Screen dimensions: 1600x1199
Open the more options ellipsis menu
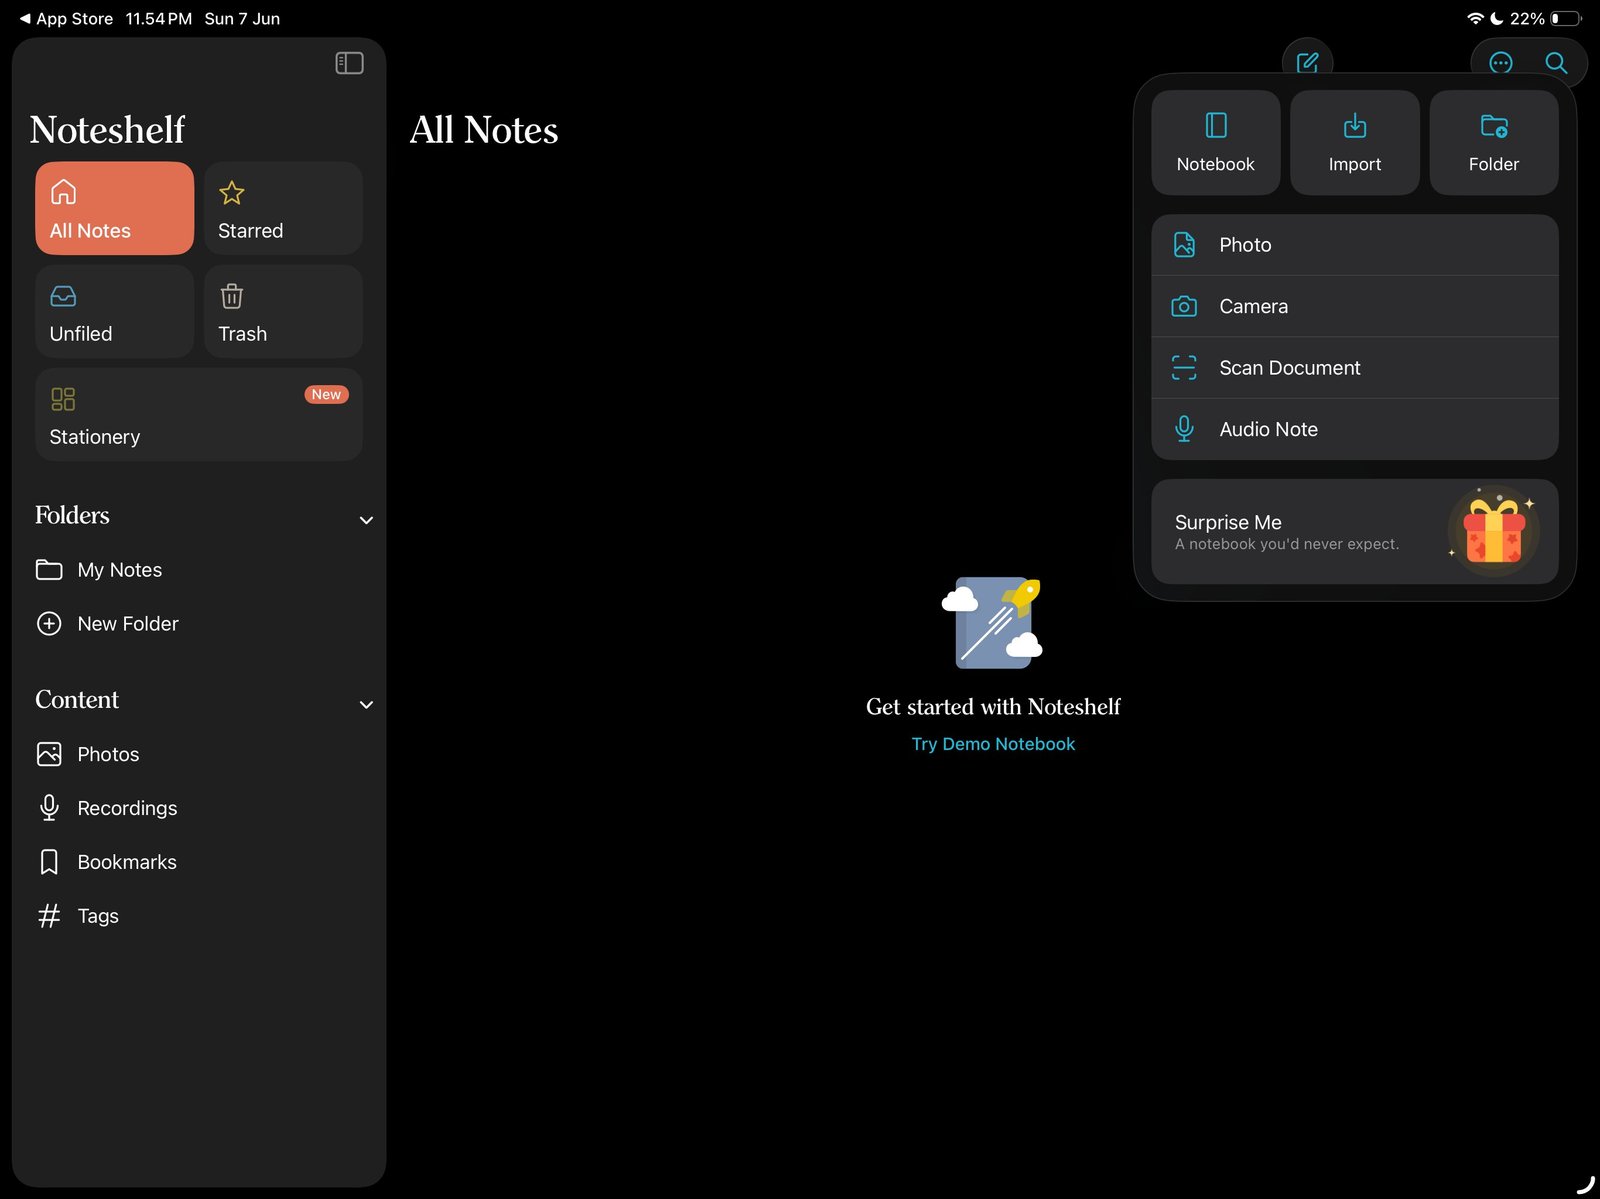click(x=1501, y=63)
